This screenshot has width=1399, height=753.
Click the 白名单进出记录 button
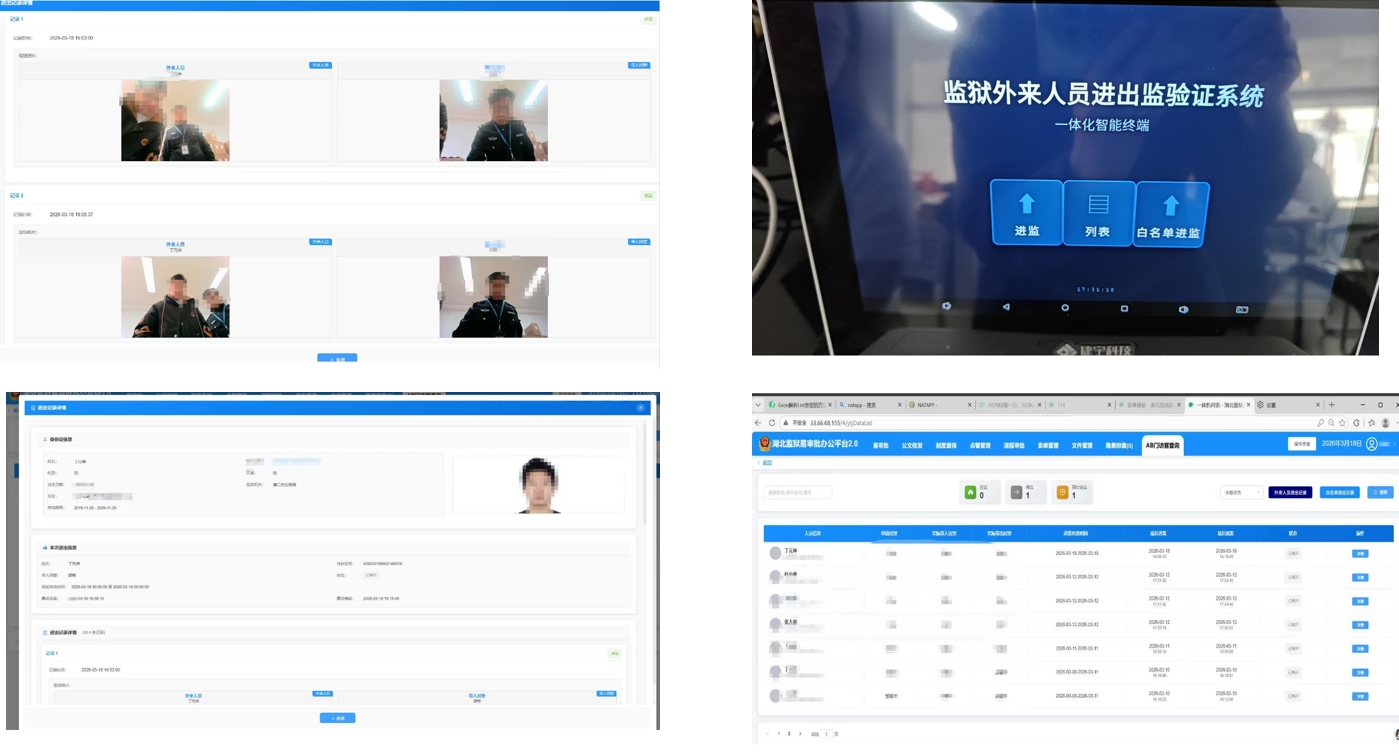[x=1340, y=492]
